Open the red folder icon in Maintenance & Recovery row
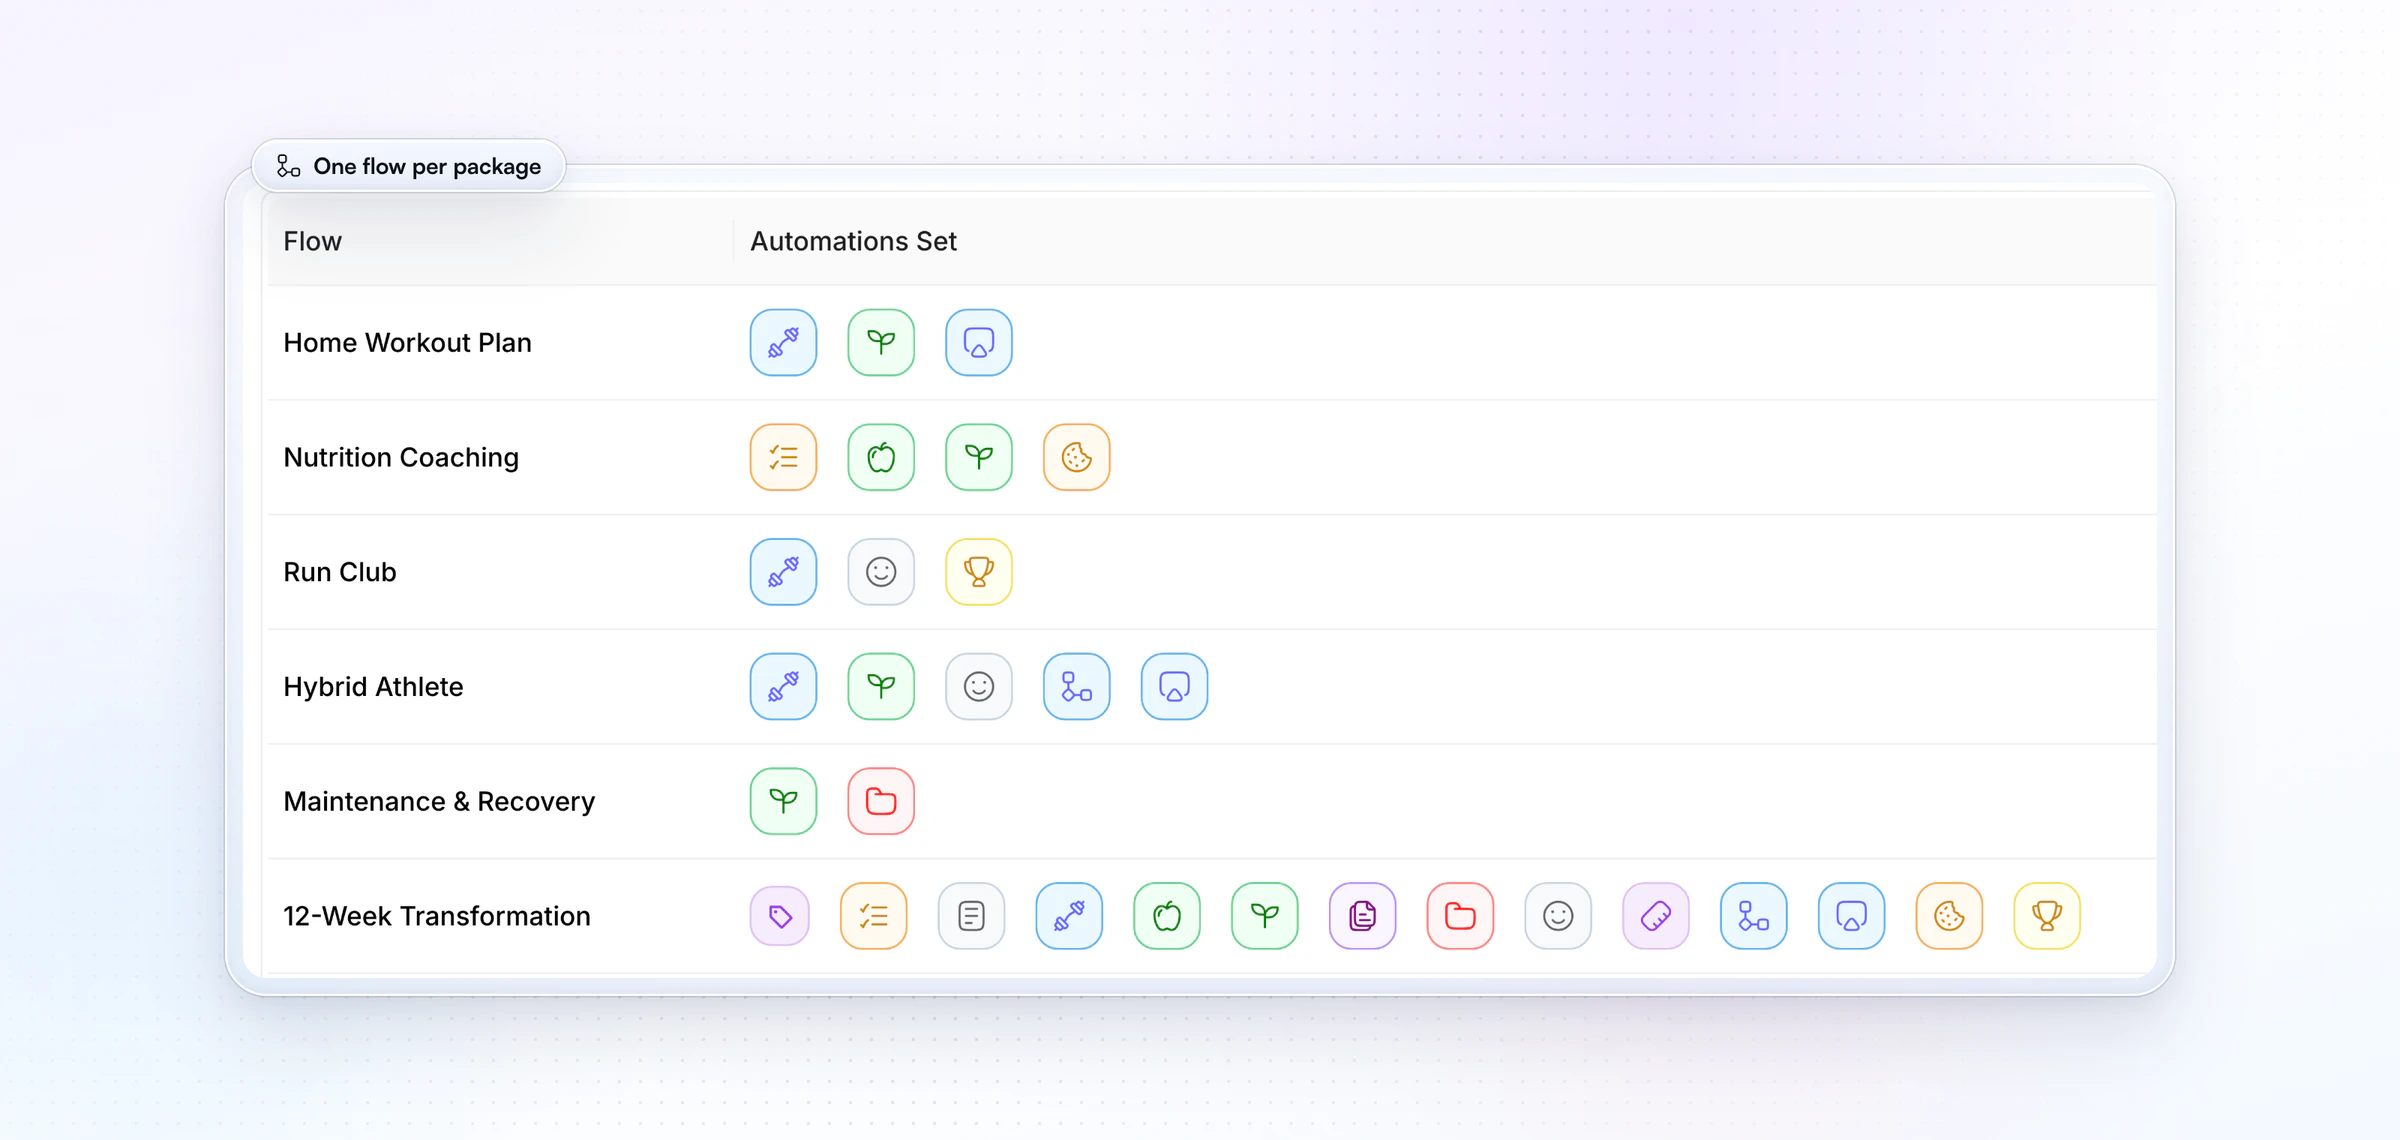Image resolution: width=2400 pixels, height=1140 pixels. pyautogui.click(x=881, y=801)
